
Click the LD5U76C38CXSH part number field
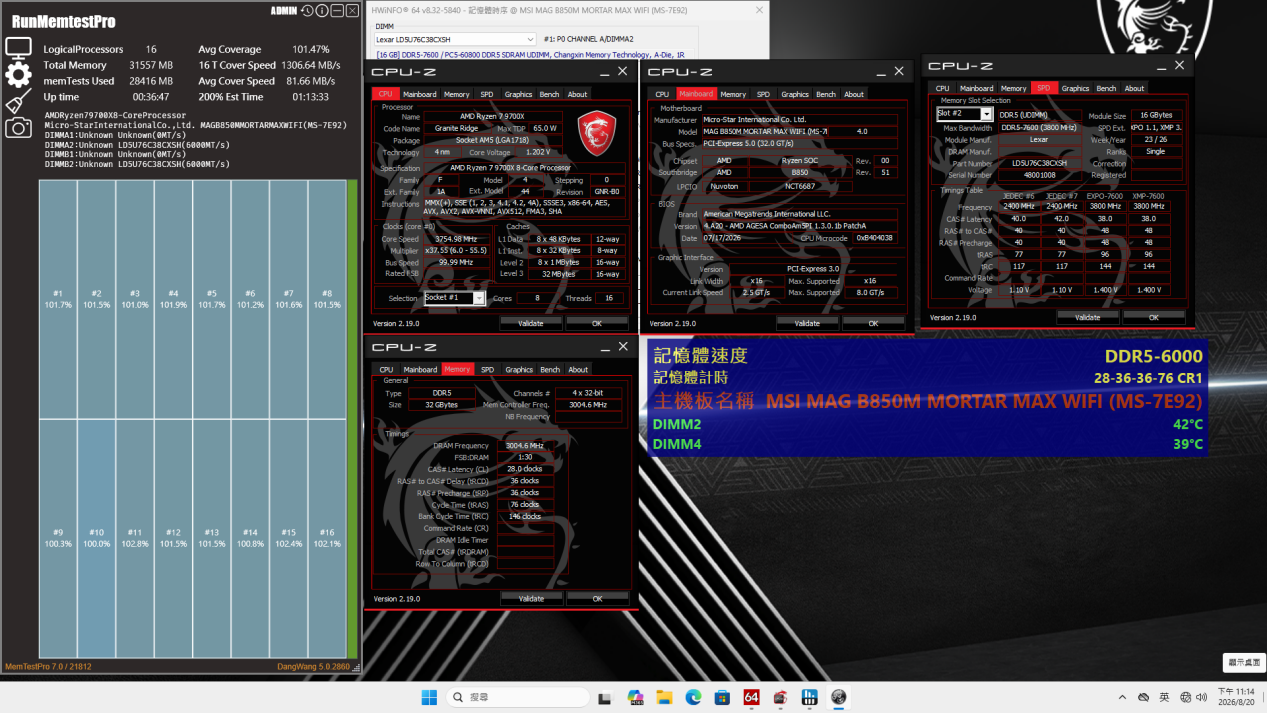tap(1039, 163)
